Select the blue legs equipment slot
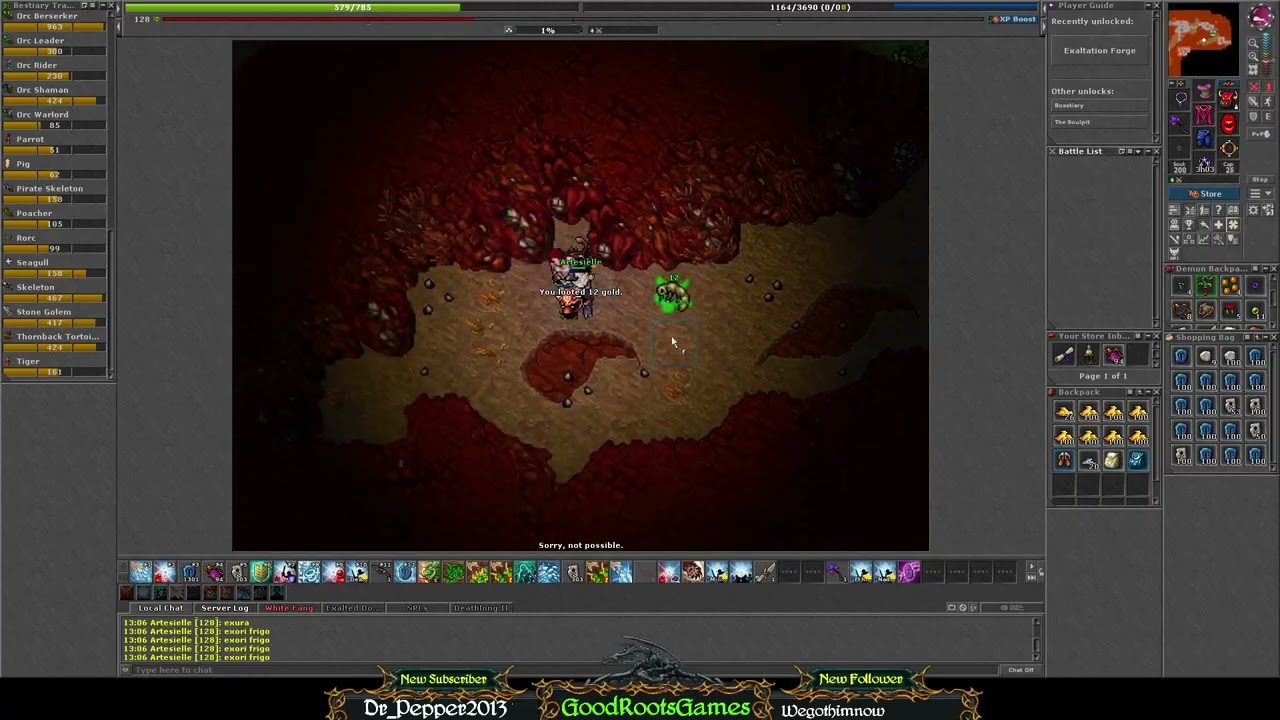Image resolution: width=1280 pixels, height=720 pixels. 1204,138
